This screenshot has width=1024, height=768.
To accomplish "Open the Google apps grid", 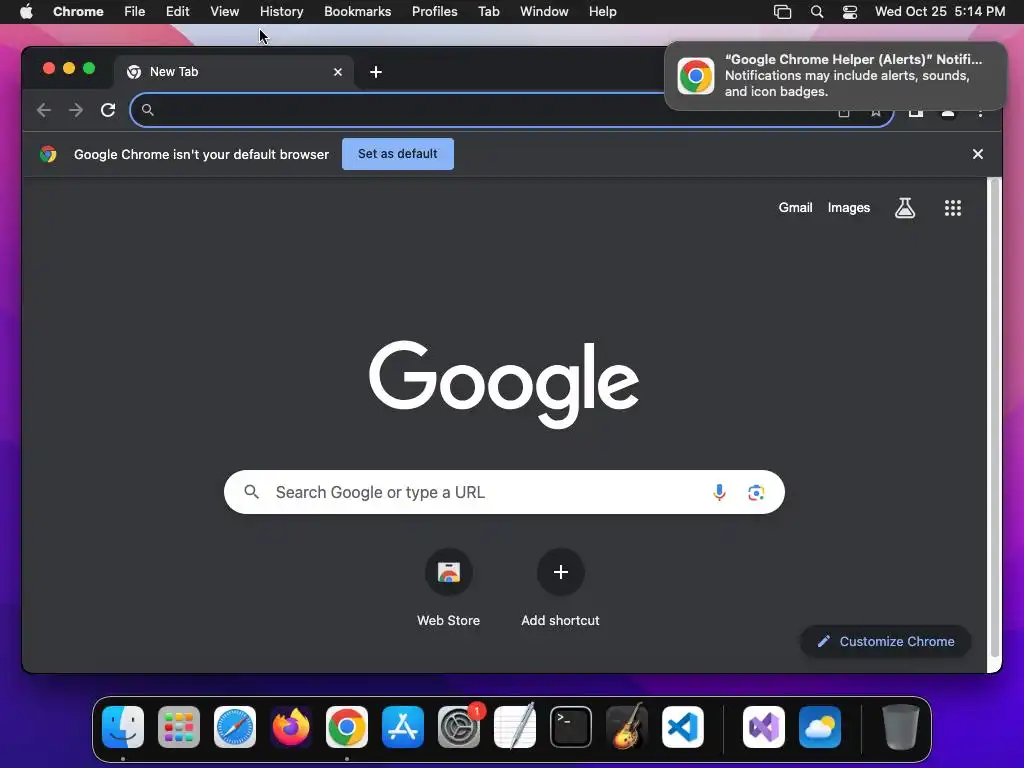I will tap(953, 208).
